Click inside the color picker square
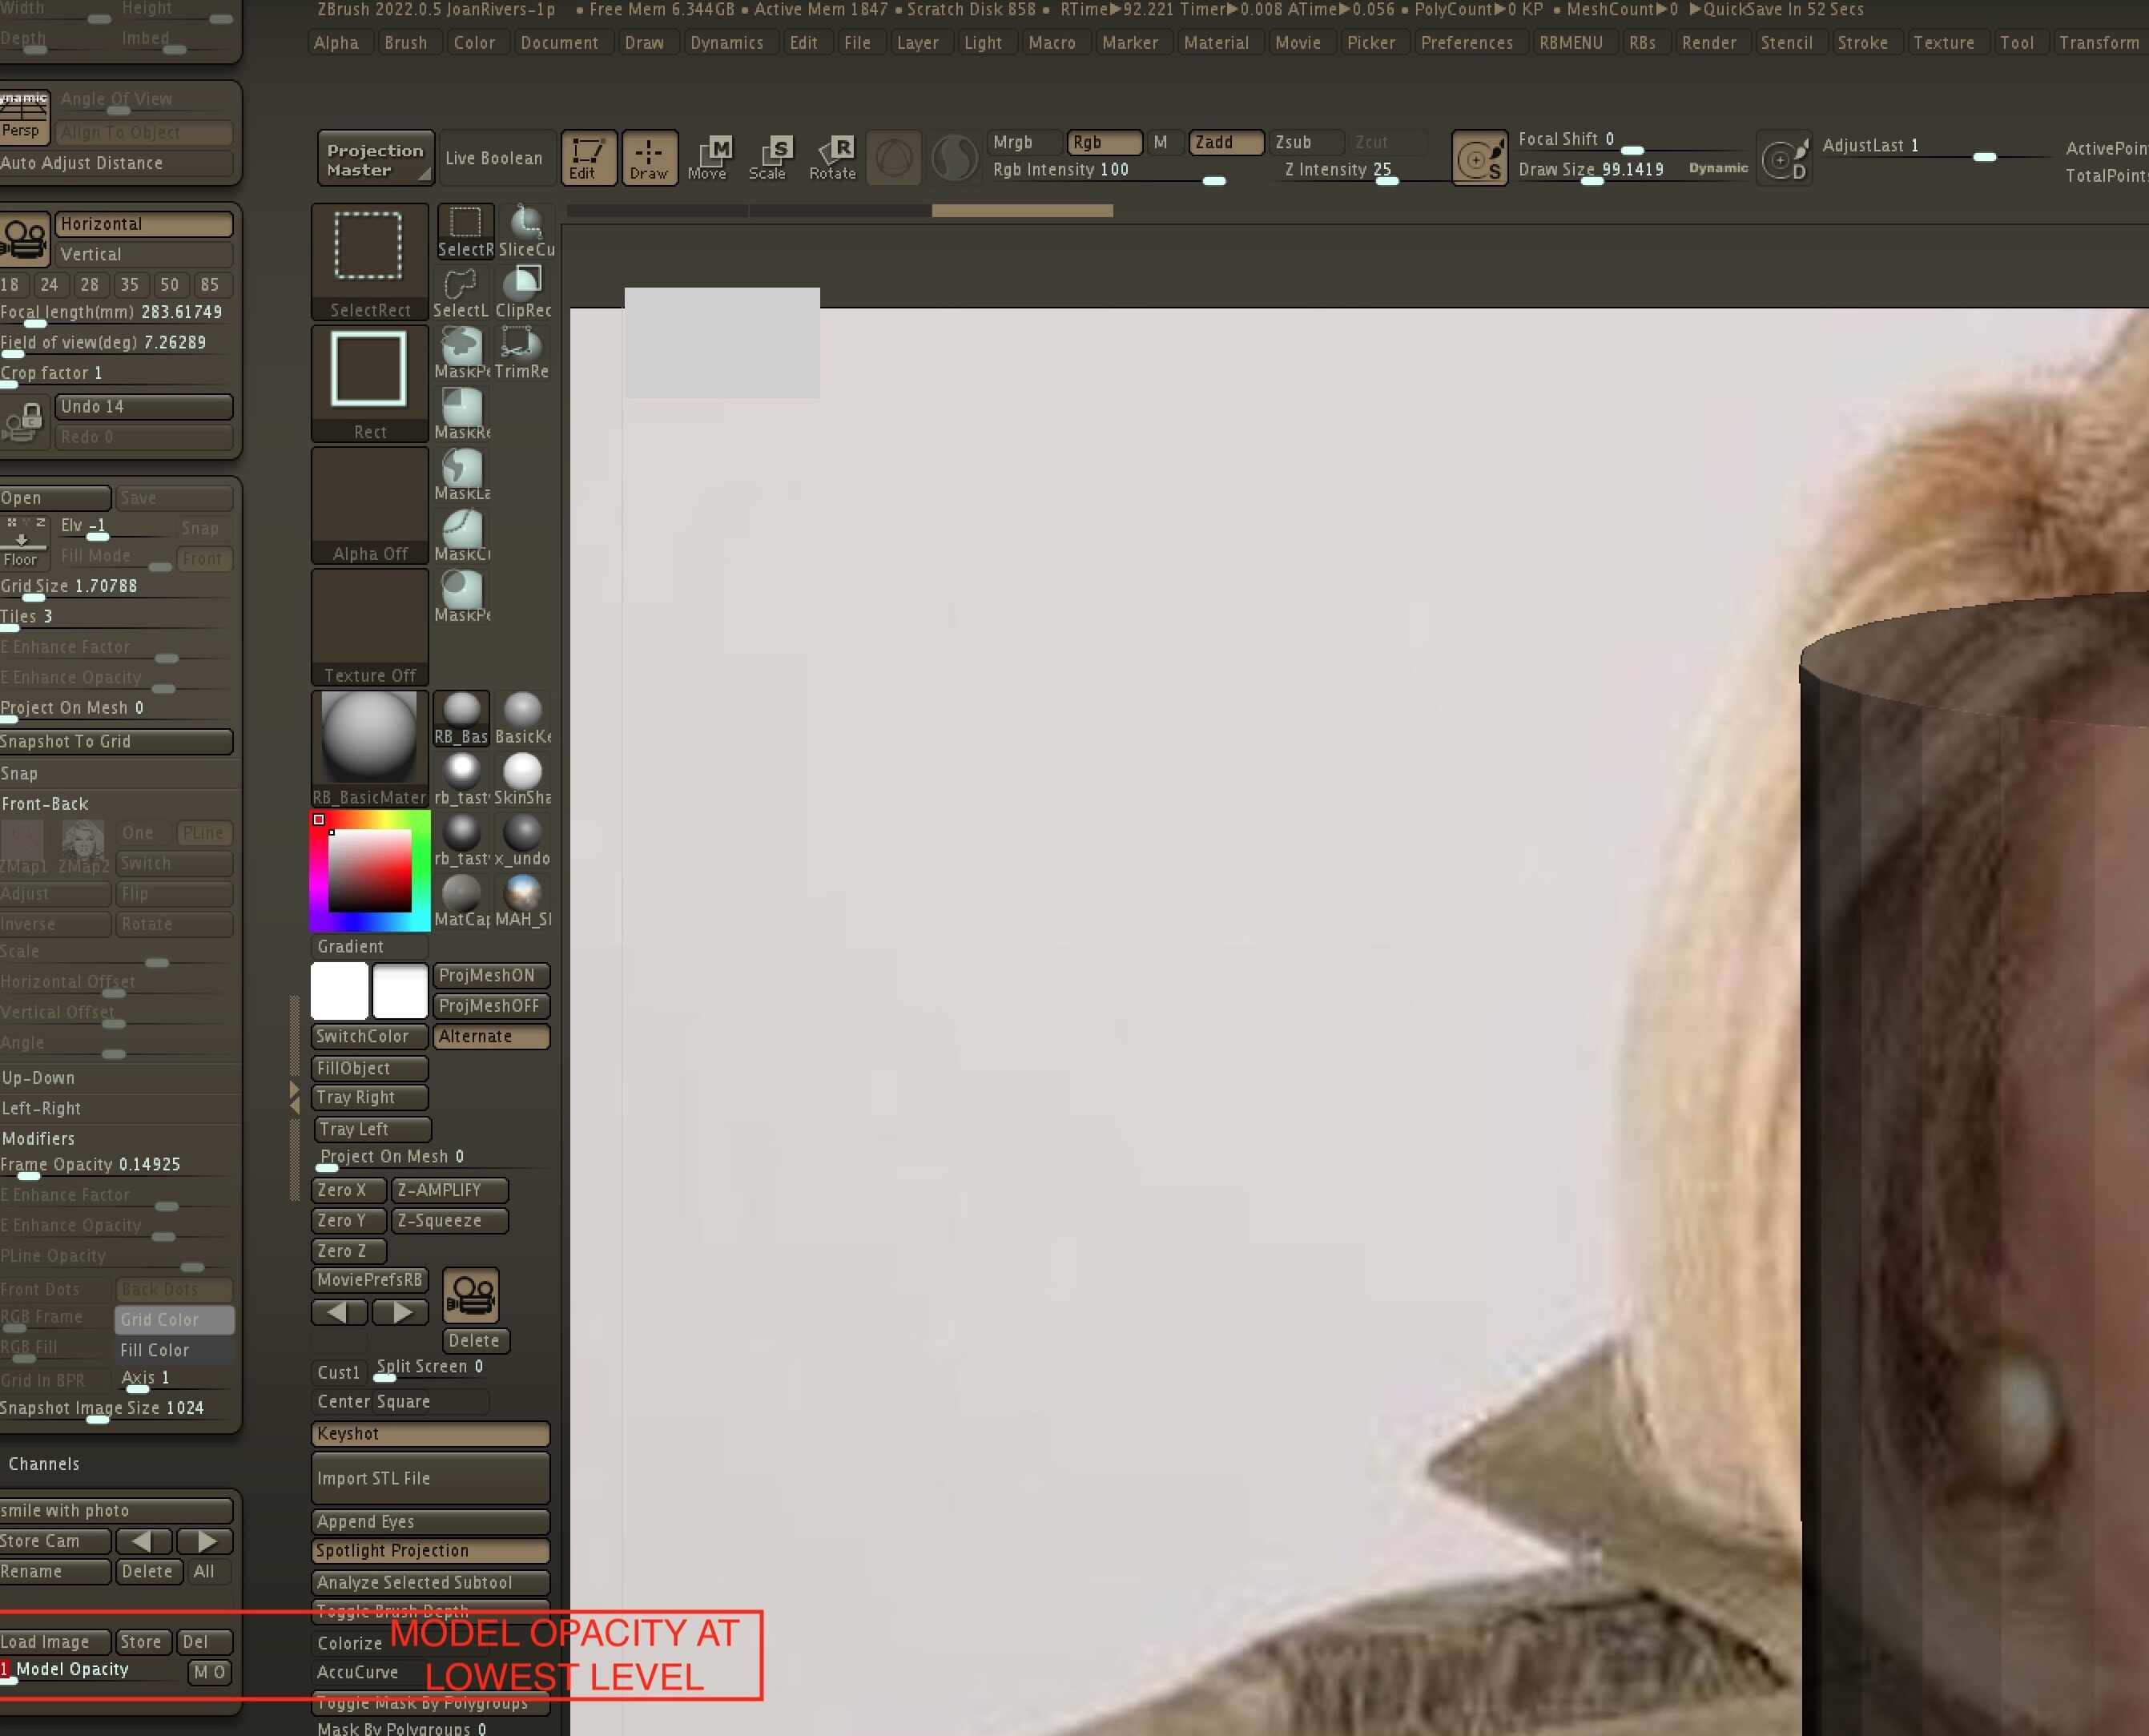This screenshot has height=1736, width=2149. 369,870
